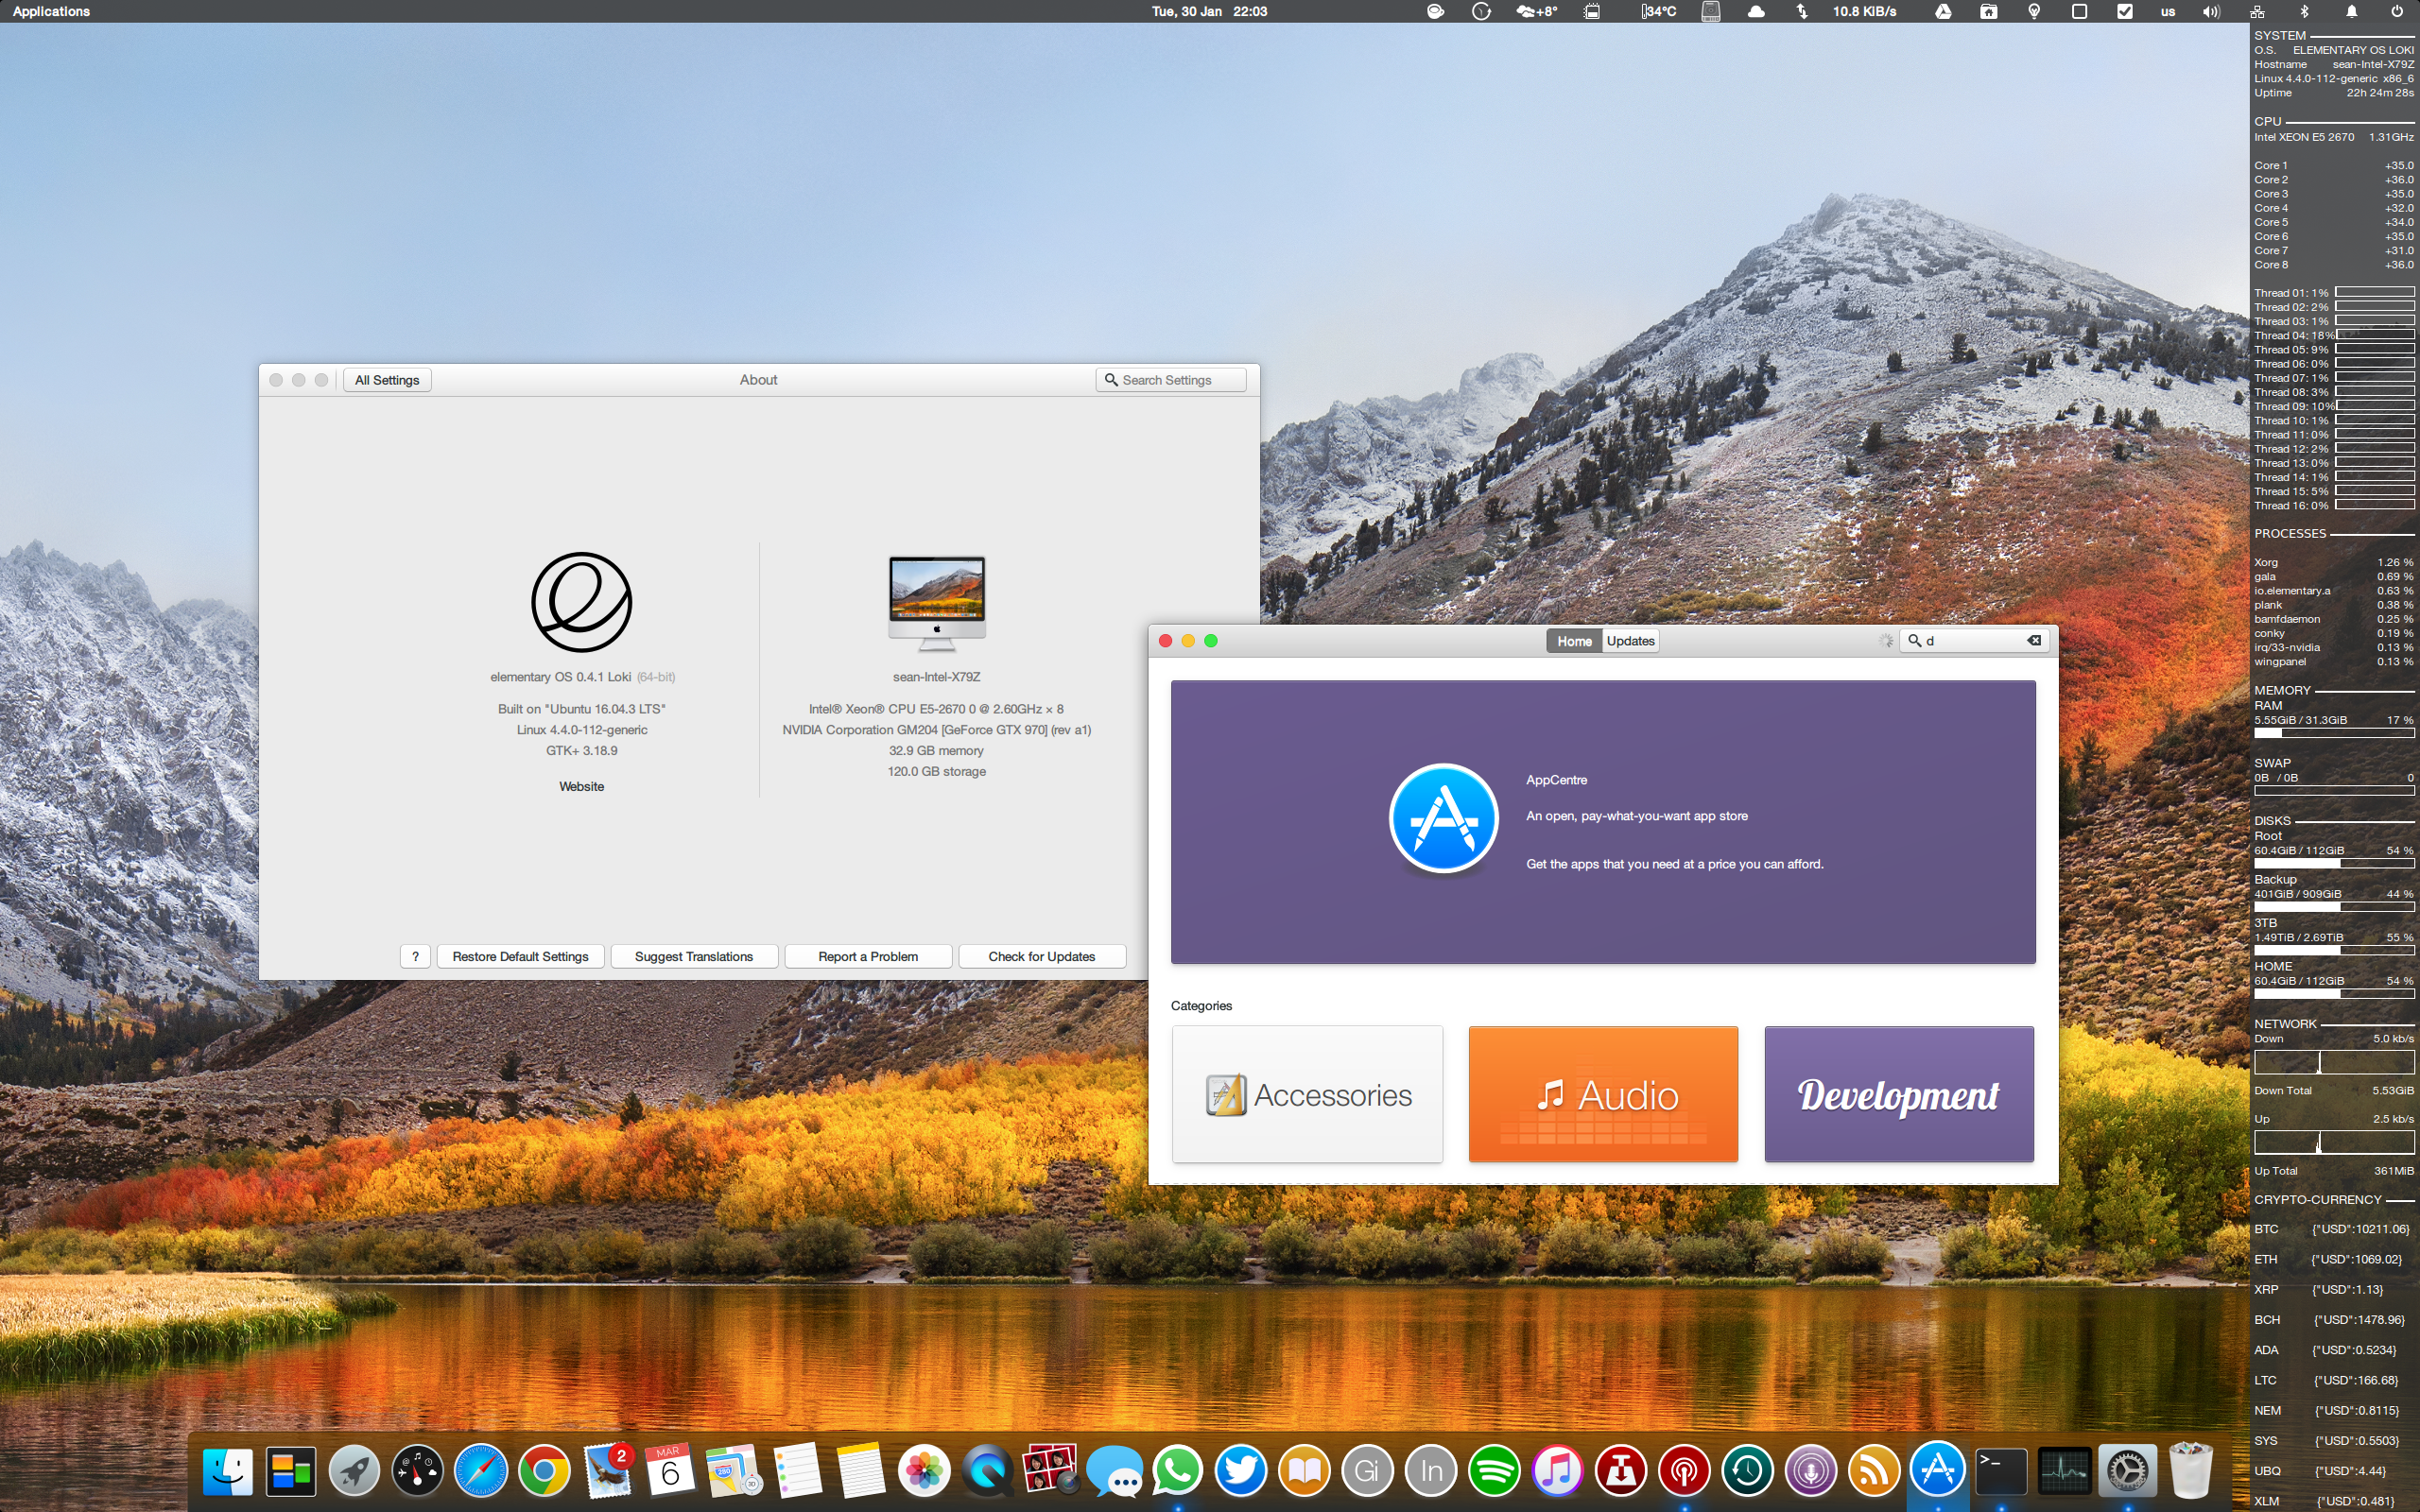Open the Accessories category
The image size is (2420, 1512).
(1307, 1094)
